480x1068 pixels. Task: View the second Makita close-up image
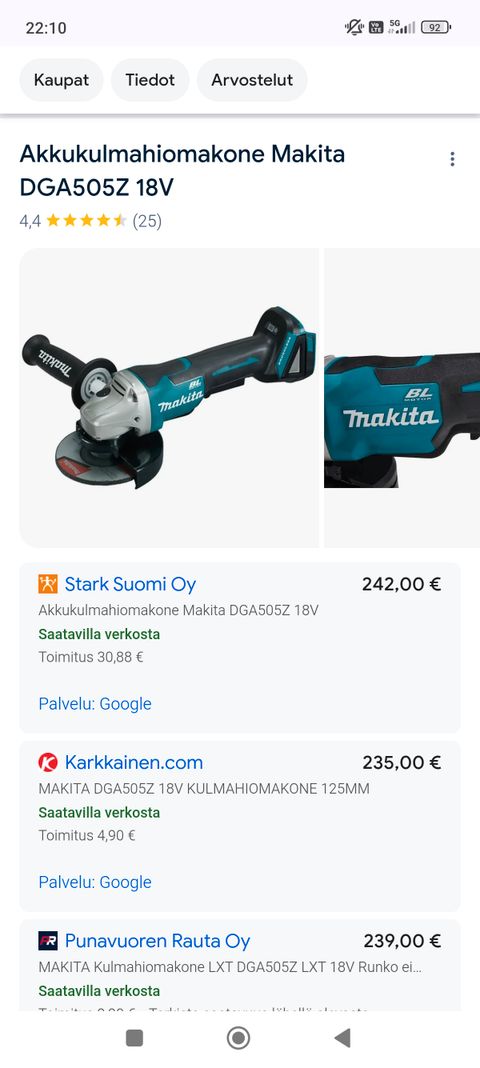click(x=402, y=398)
